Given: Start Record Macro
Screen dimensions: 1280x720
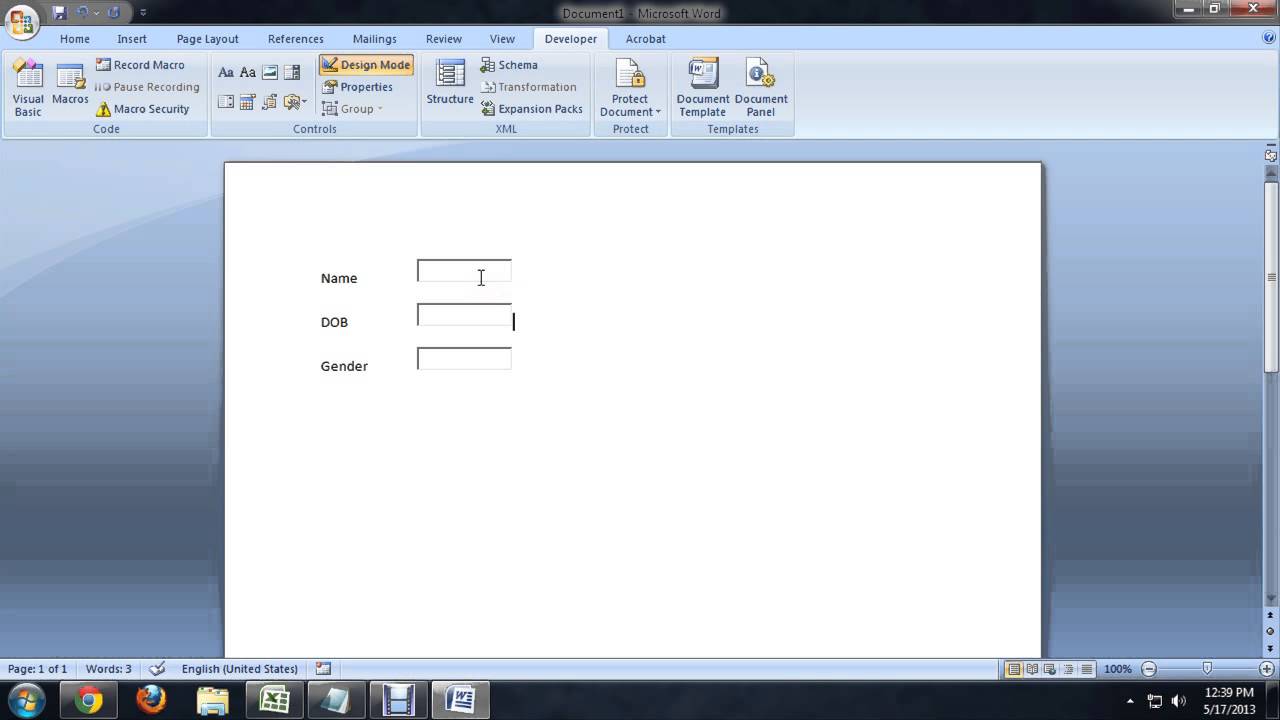Looking at the screenshot, I should pos(140,65).
